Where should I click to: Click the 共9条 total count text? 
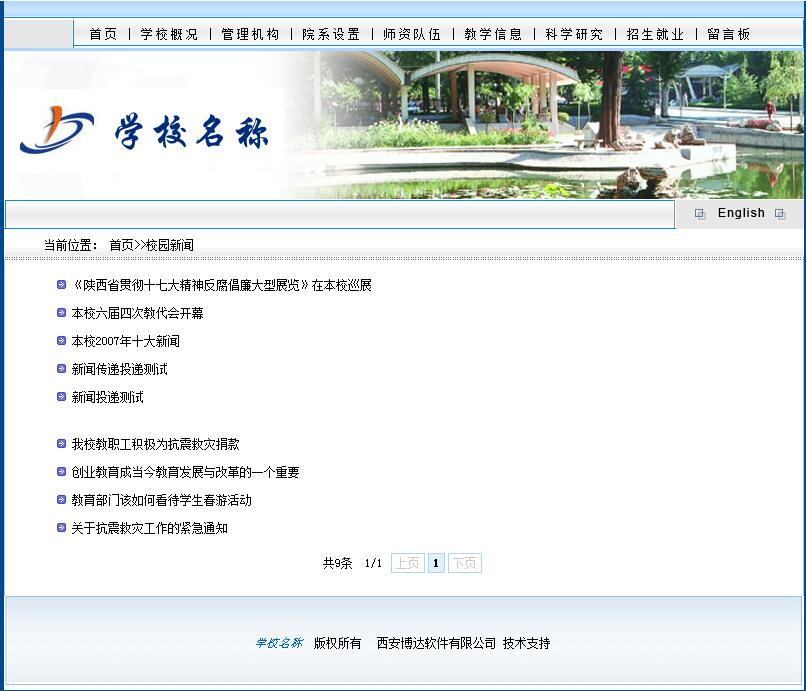337,563
